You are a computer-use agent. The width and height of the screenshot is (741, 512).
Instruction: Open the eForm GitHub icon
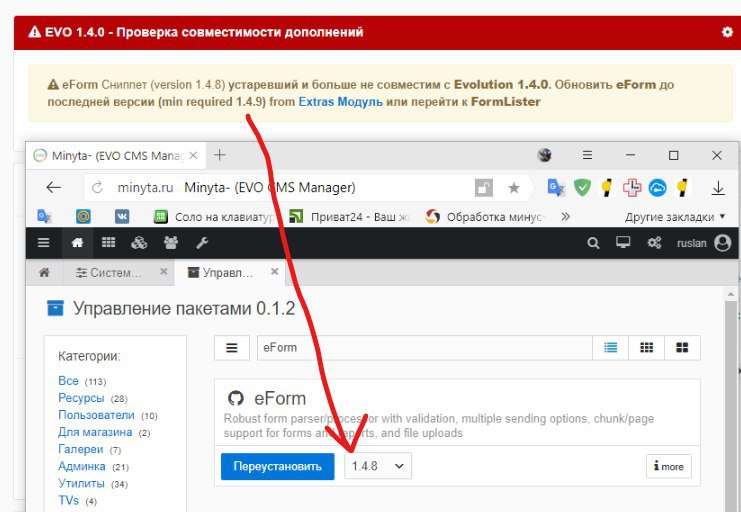point(236,399)
